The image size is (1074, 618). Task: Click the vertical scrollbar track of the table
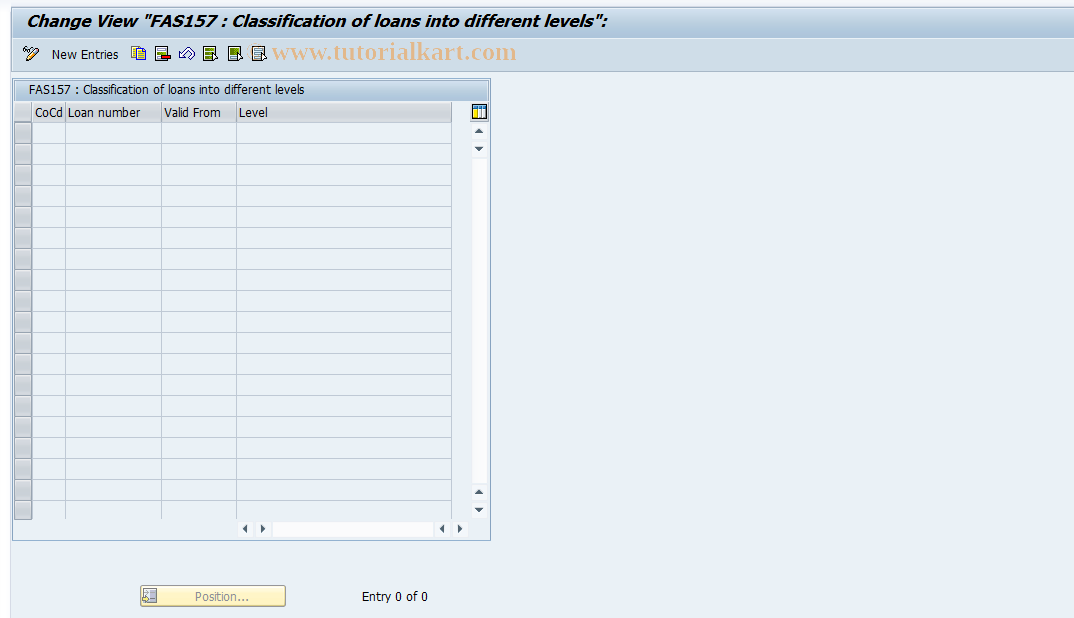479,321
